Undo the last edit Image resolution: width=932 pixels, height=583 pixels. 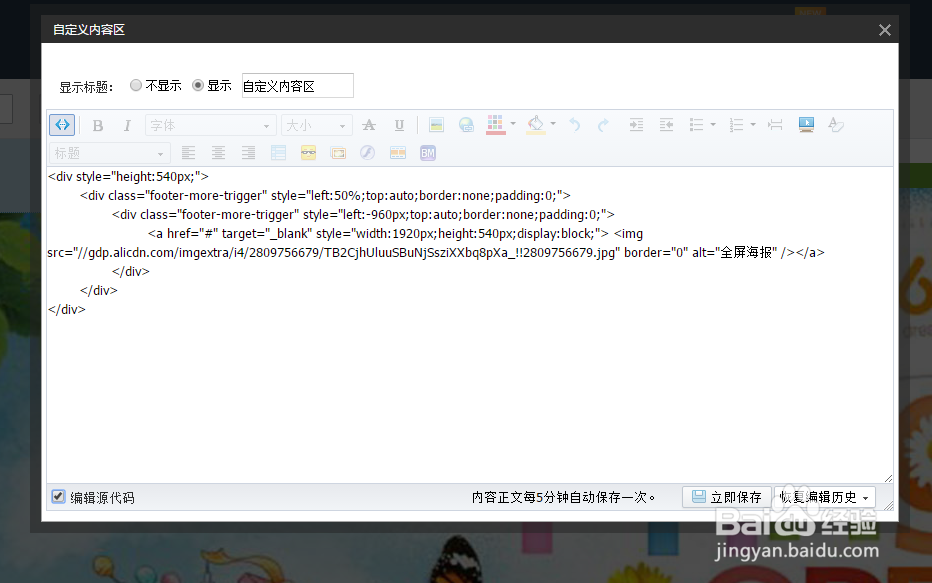click(574, 125)
